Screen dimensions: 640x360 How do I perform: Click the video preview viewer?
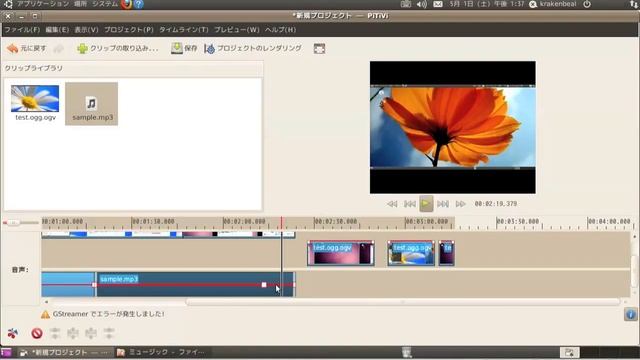[453, 127]
